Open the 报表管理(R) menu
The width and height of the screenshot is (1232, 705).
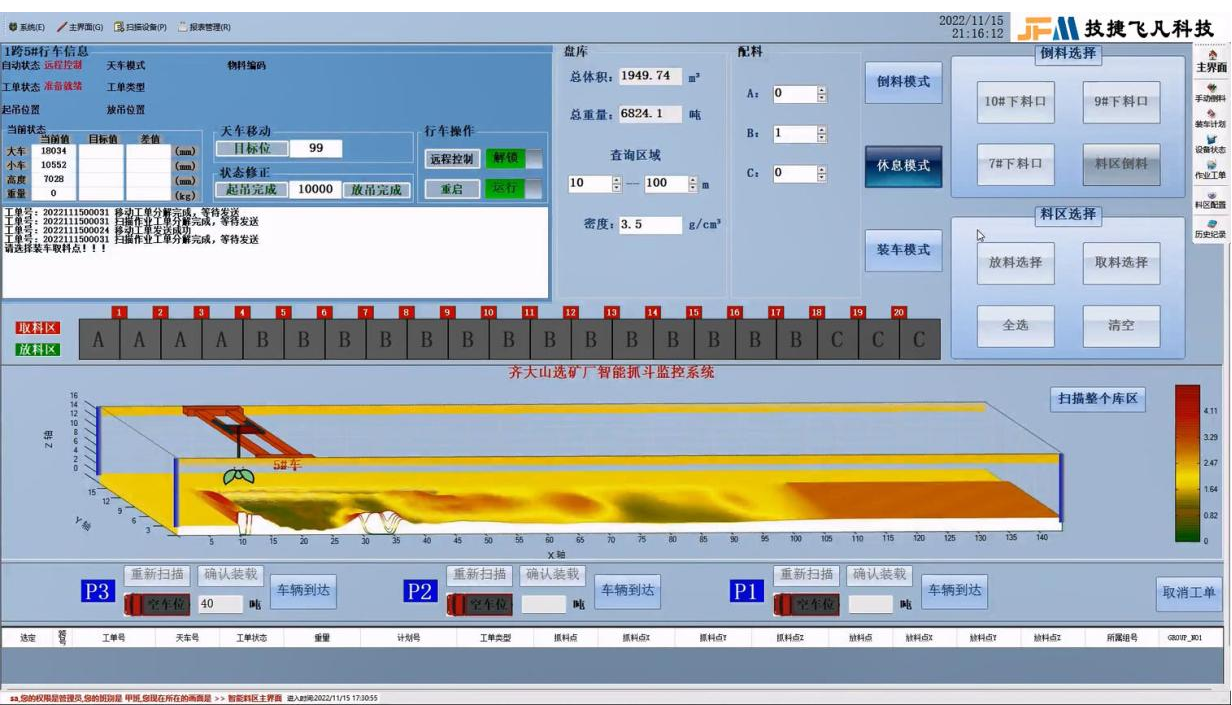point(204,27)
